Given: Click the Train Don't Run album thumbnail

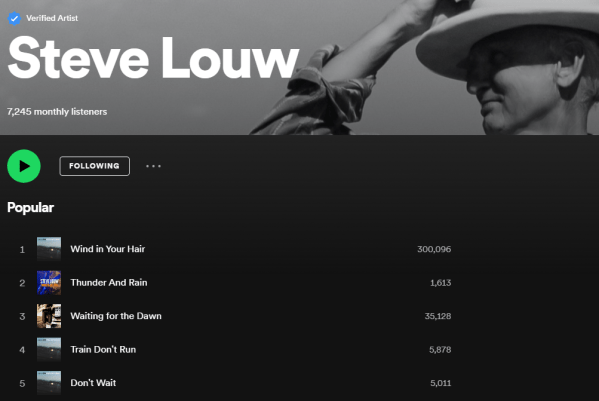Looking at the screenshot, I should point(49,349).
